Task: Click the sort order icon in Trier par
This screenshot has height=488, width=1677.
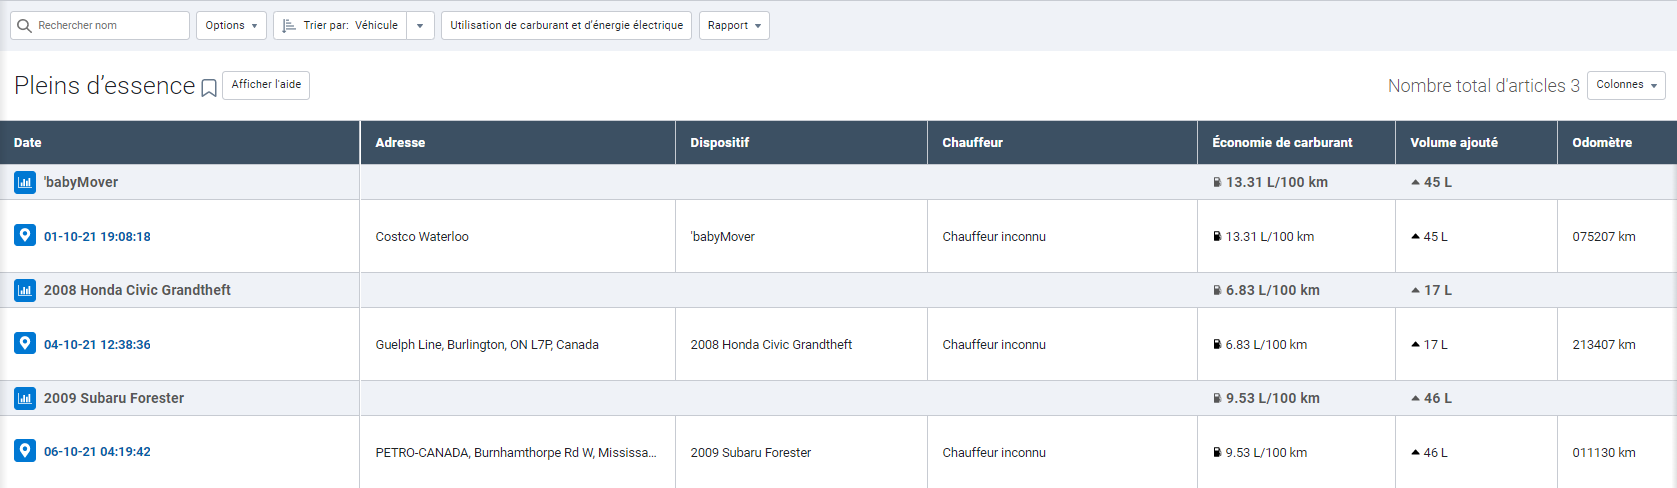Action: pos(289,26)
